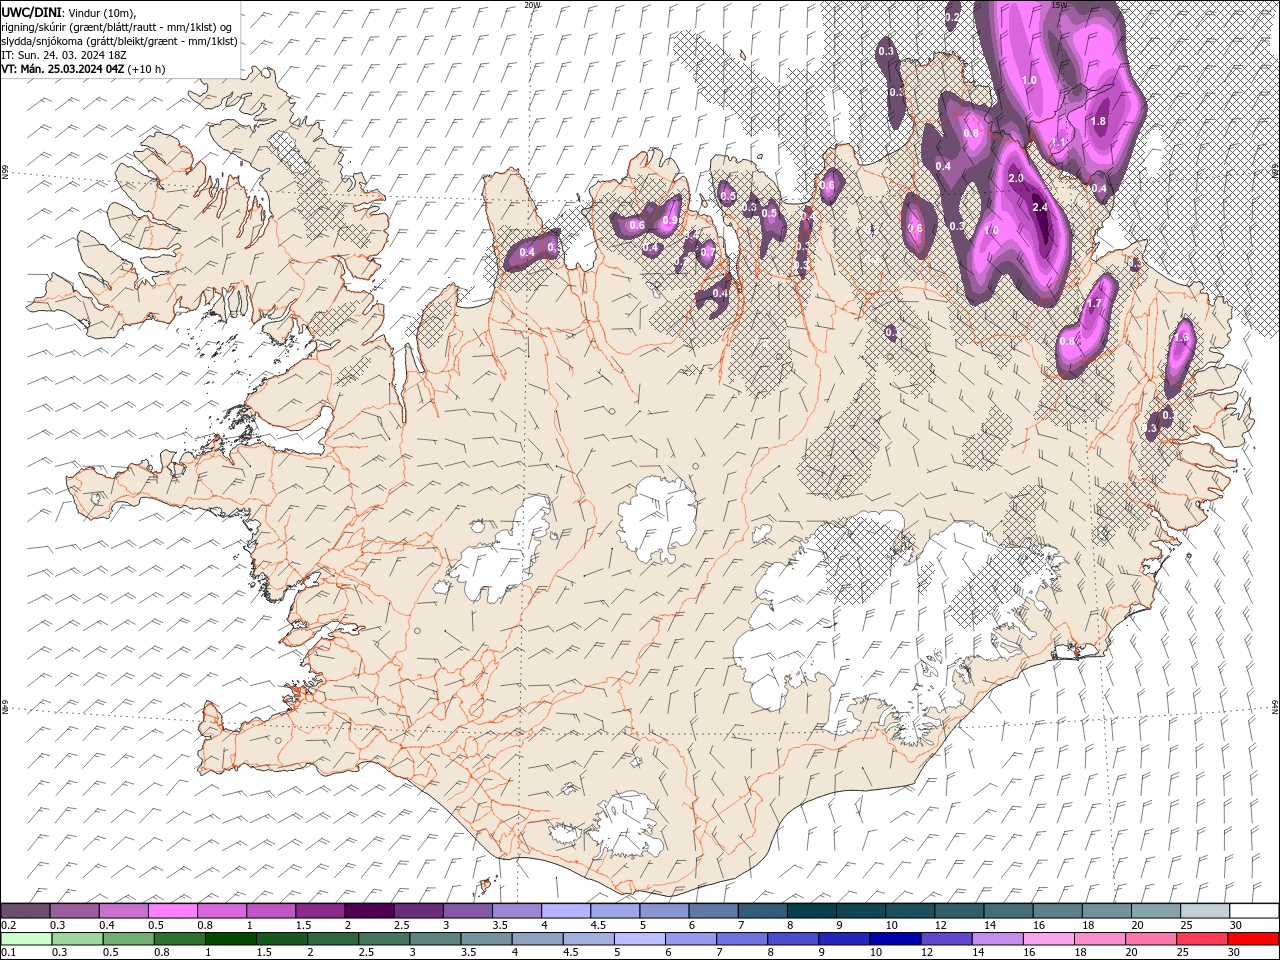Click the 2.4 precipitation peak value
Image resolution: width=1280 pixels, height=960 pixels.
(x=1040, y=207)
